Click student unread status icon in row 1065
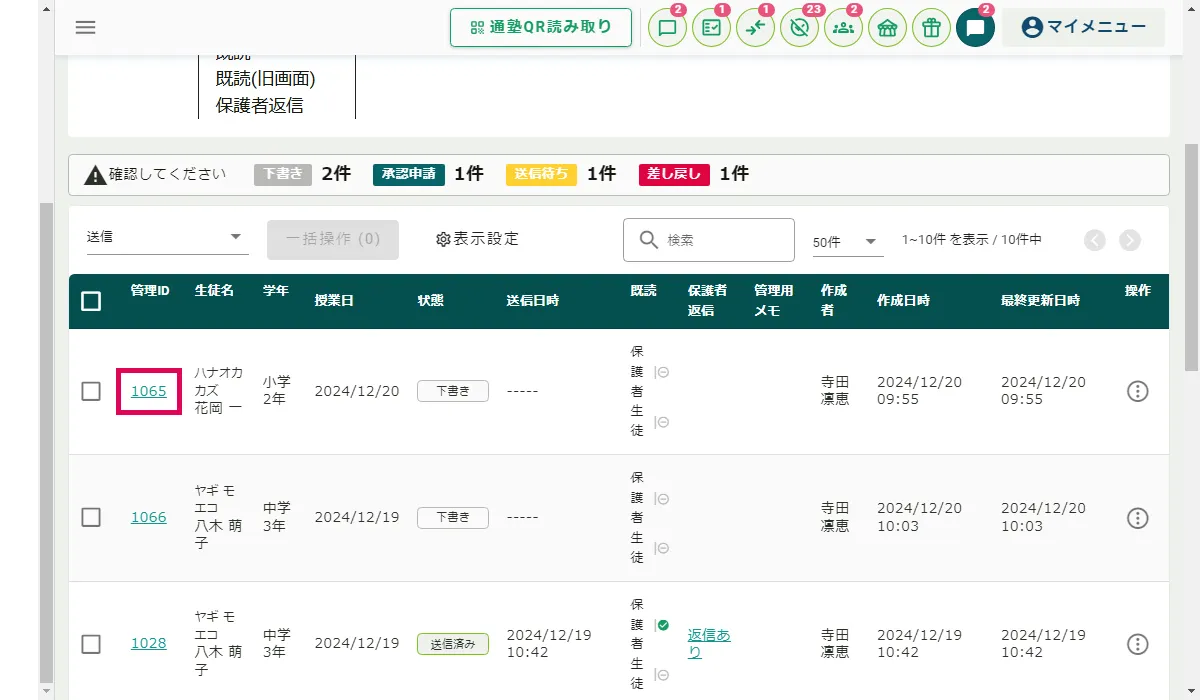 663,422
